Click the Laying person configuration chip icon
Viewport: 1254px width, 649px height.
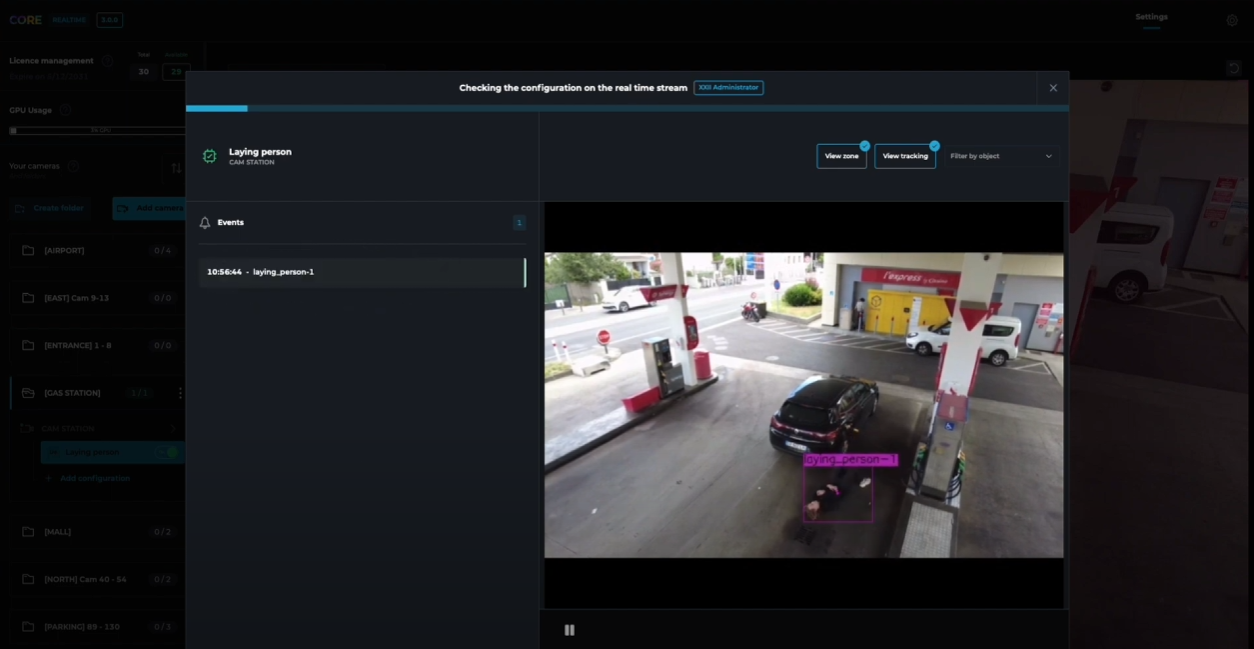[209, 156]
